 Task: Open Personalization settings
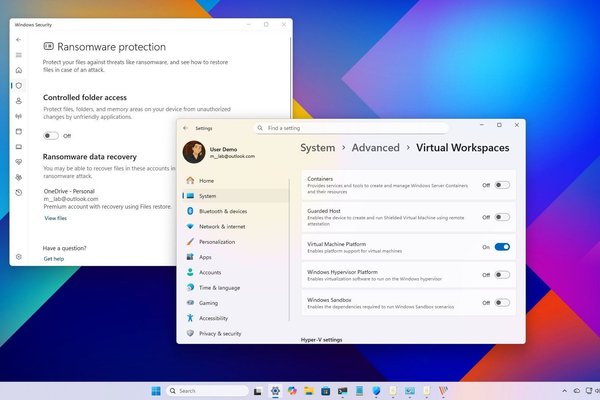click(x=236, y=242)
